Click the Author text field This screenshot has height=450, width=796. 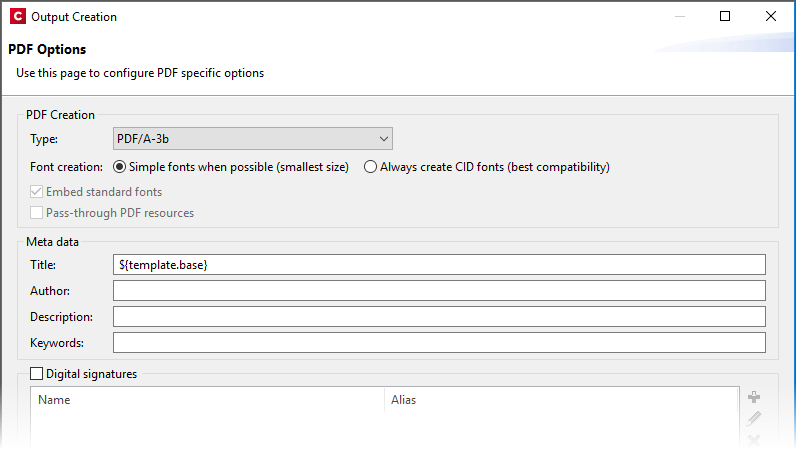coord(439,291)
